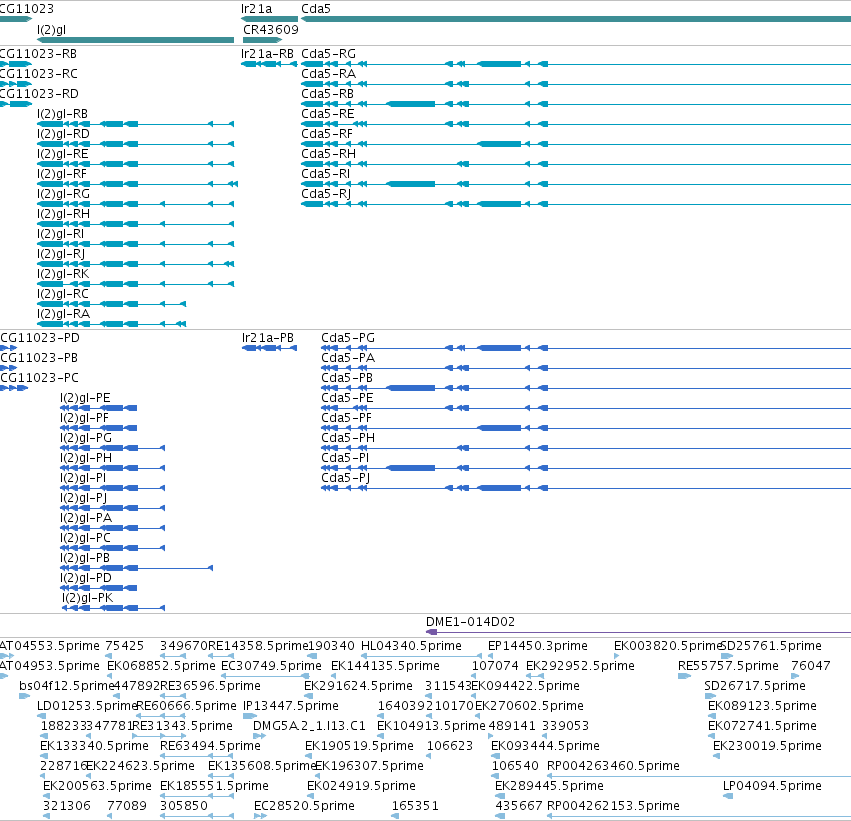Select the RE63494.5prime label
This screenshot has height=821, width=851.
tap(210, 746)
